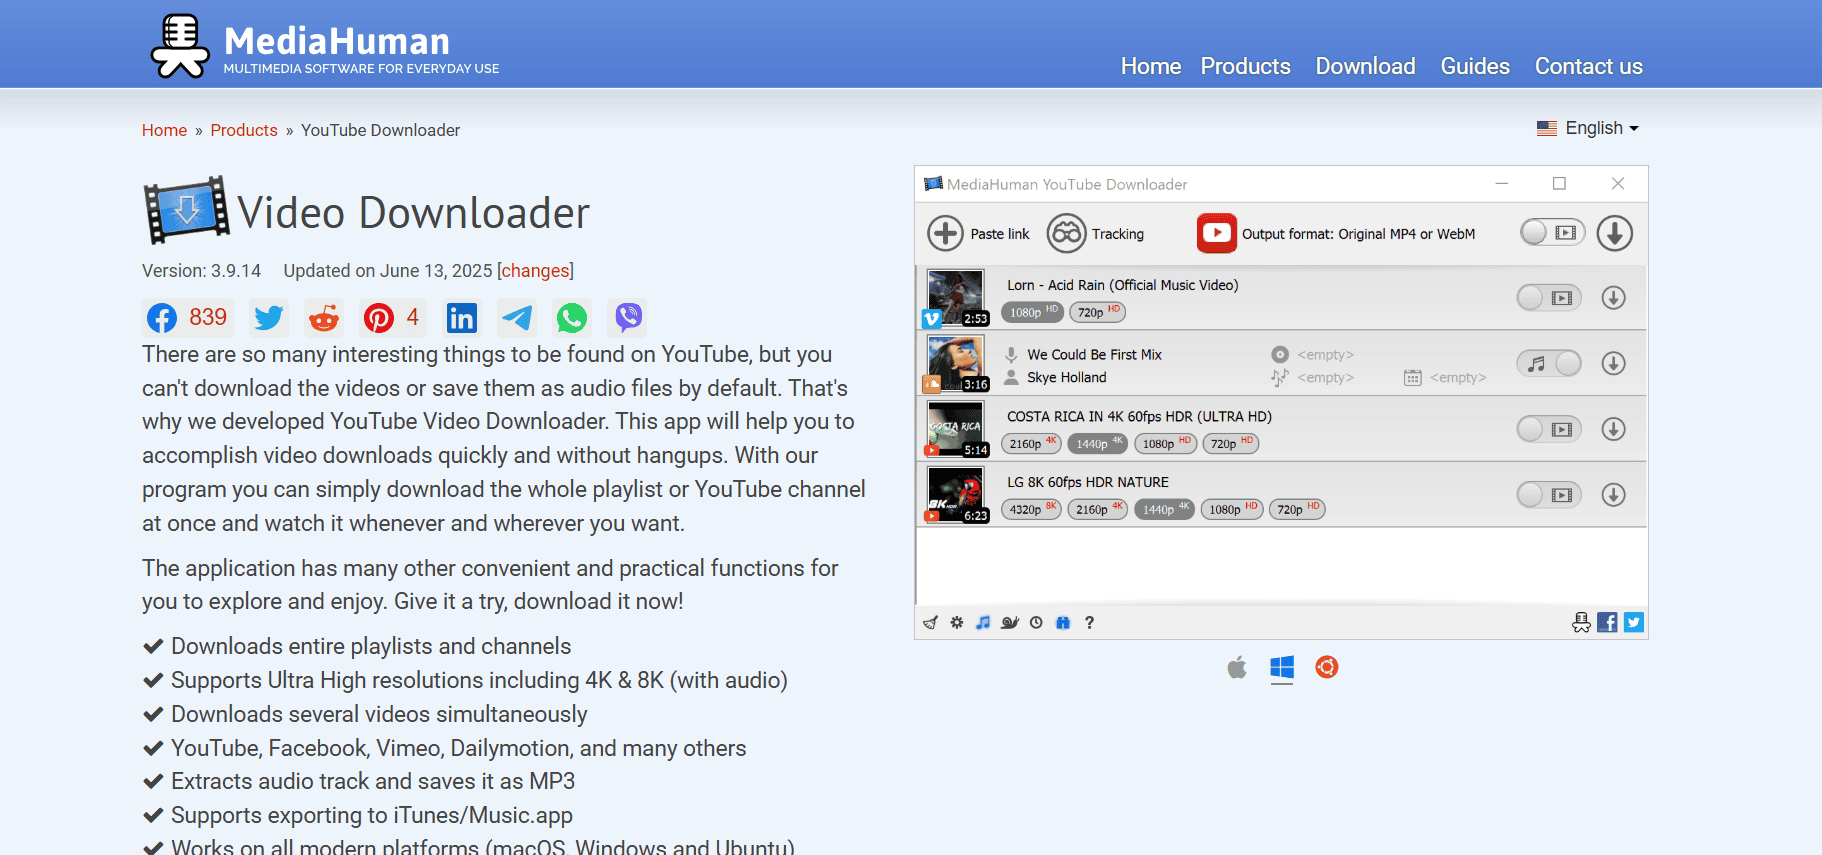Select the Windows platform icon
The width and height of the screenshot is (1822, 855).
1281,667
